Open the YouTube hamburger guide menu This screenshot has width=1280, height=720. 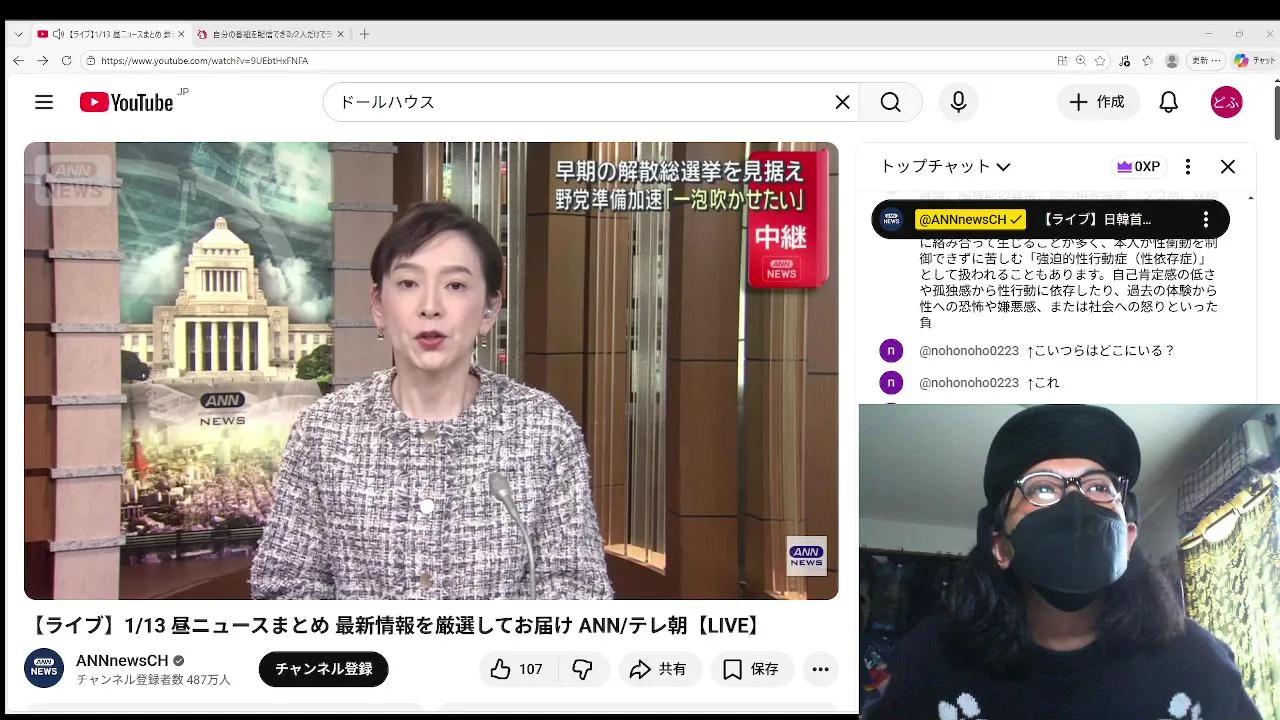(x=44, y=102)
